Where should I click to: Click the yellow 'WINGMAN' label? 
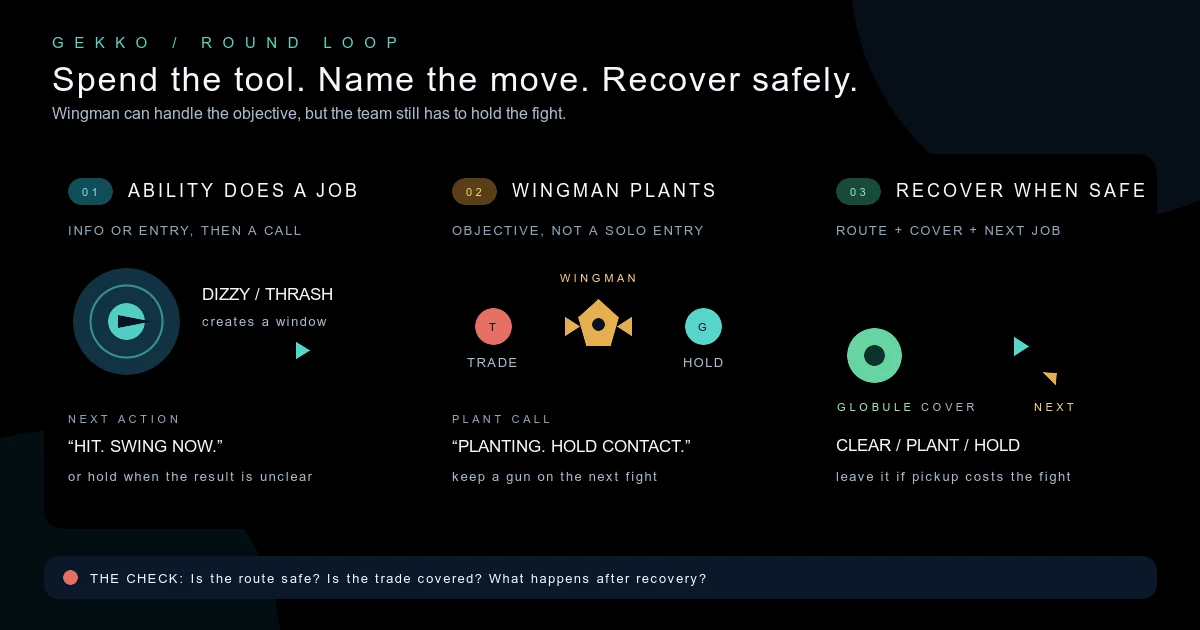tap(599, 278)
